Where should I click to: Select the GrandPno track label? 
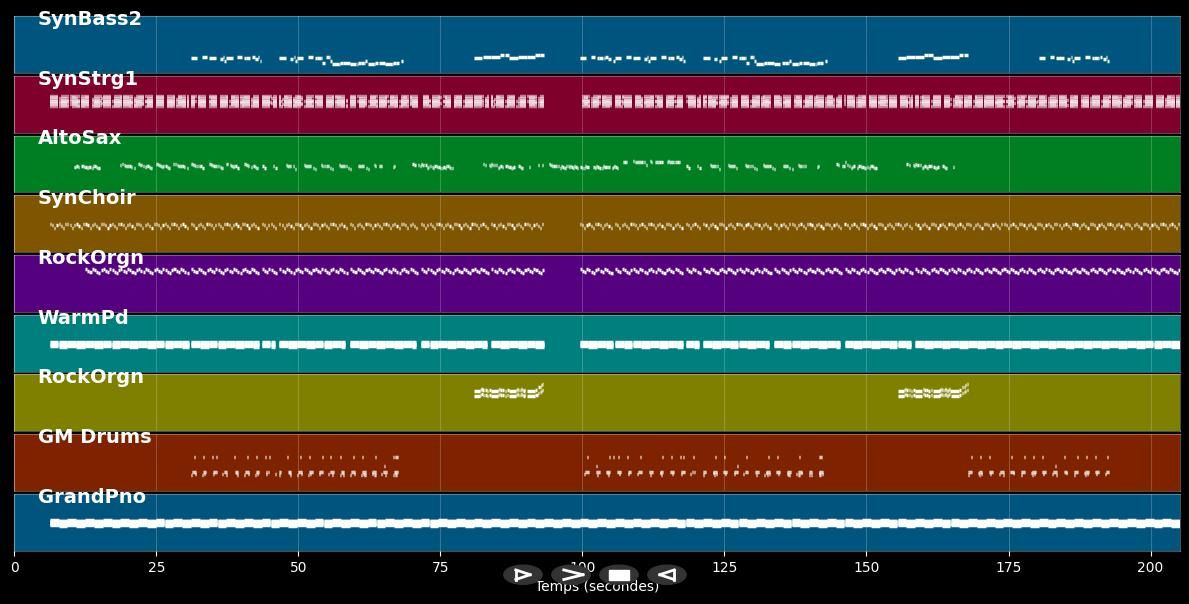click(91, 497)
